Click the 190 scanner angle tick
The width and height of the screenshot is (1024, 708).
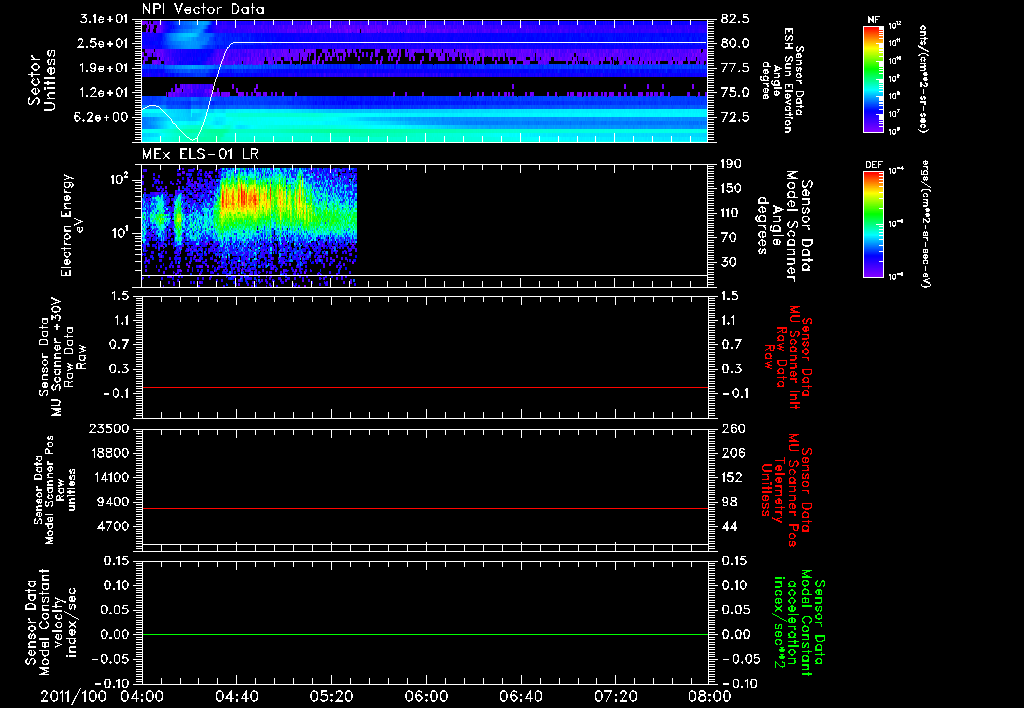click(x=732, y=164)
